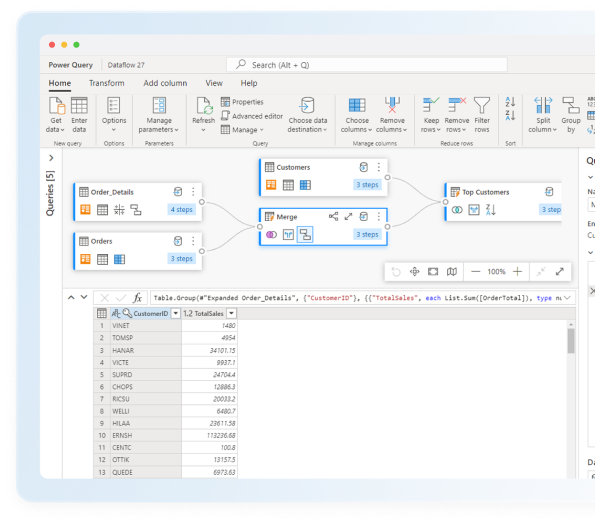Click the diagram reset/undo icon

pos(396,272)
